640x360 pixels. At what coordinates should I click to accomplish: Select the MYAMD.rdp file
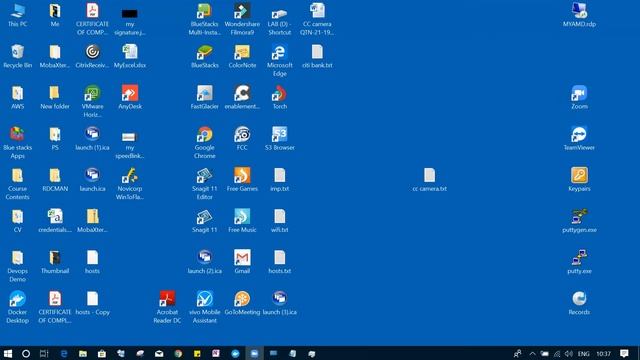pos(579,16)
